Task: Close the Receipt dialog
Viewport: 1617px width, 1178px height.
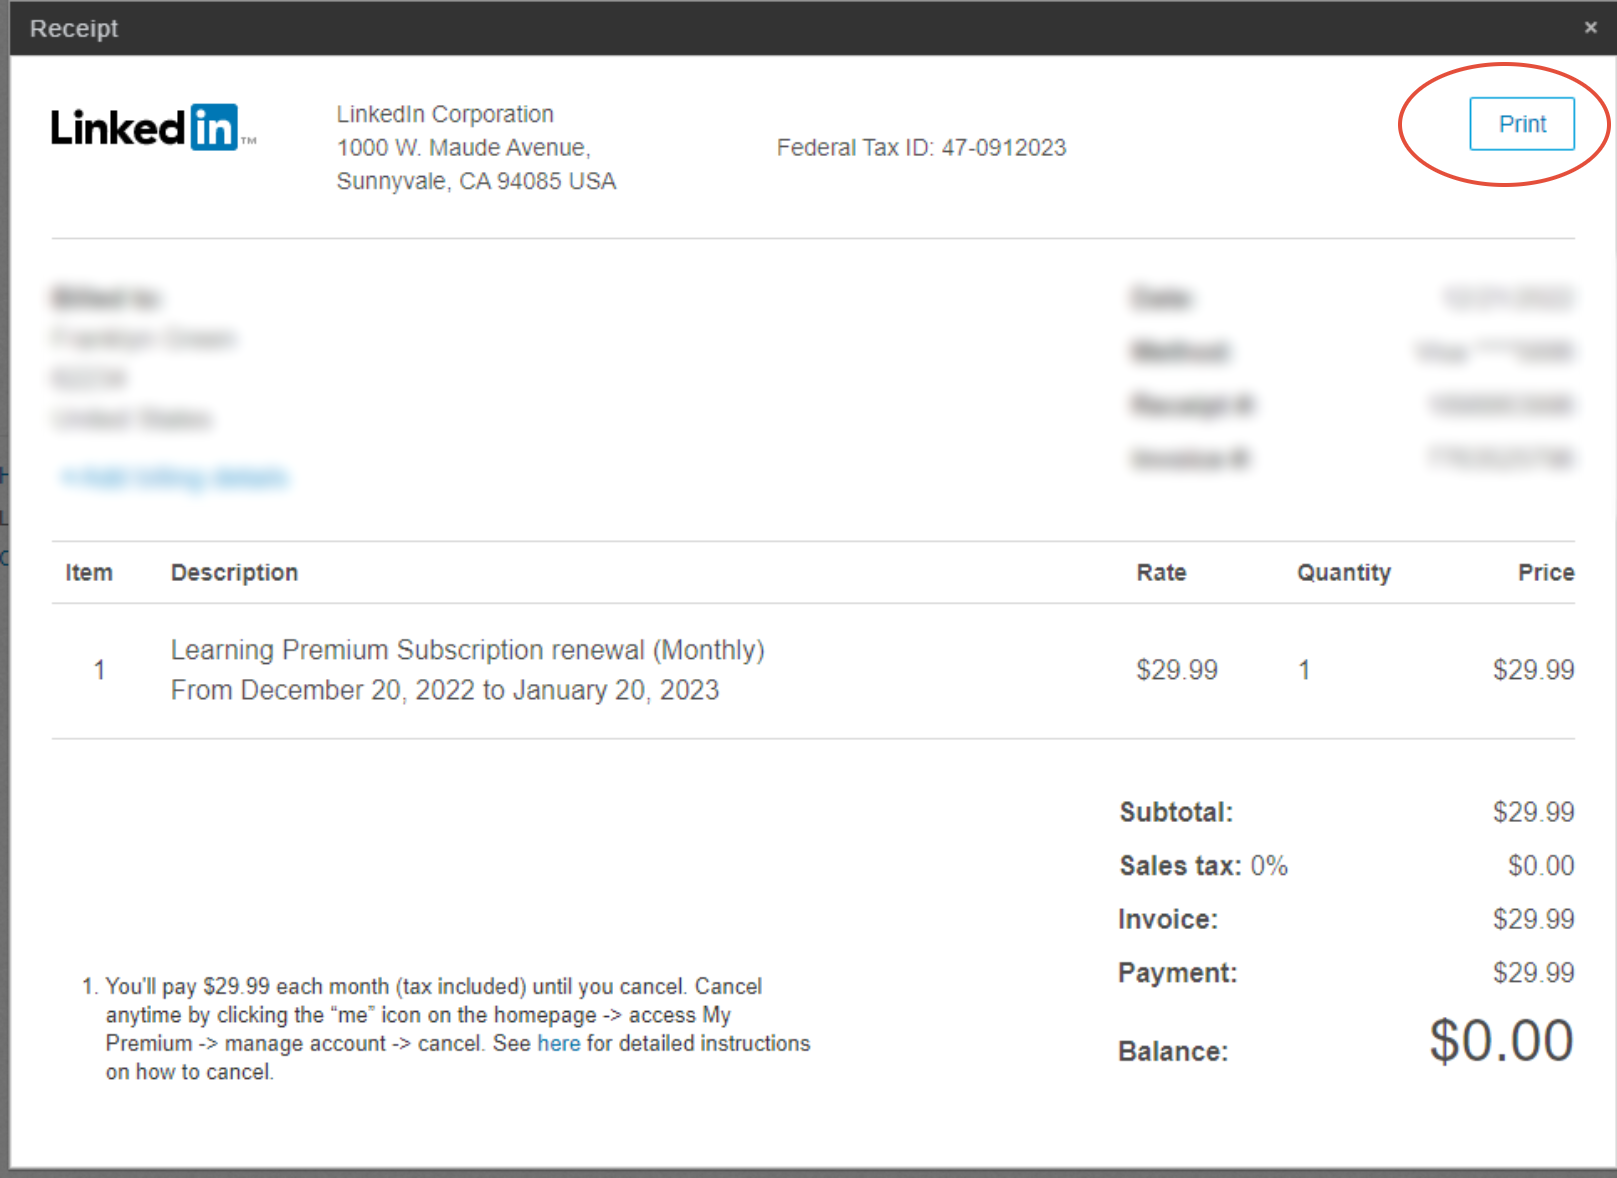Action: click(x=1590, y=27)
